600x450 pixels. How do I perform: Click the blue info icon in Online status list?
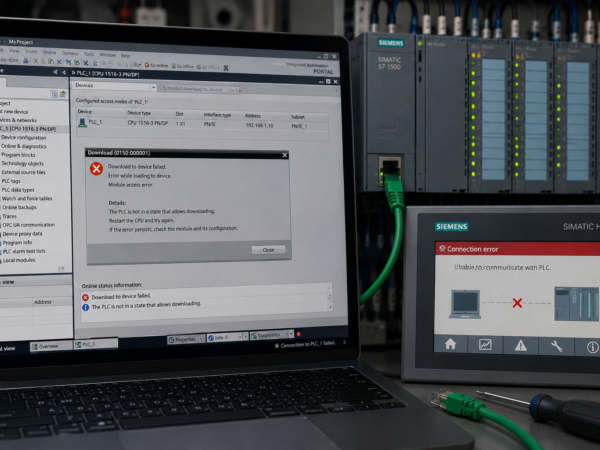pyautogui.click(x=85, y=307)
